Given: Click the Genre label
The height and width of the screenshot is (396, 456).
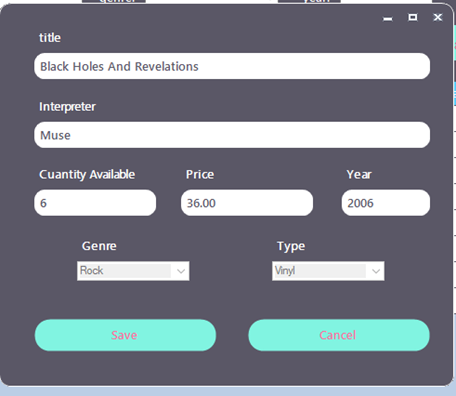Looking at the screenshot, I should [x=99, y=246].
